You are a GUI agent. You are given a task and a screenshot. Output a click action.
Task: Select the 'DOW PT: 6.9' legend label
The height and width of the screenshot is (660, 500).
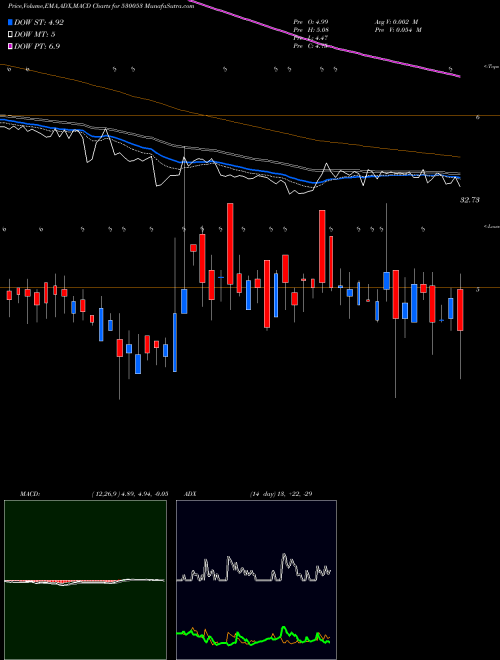click(x=37, y=46)
